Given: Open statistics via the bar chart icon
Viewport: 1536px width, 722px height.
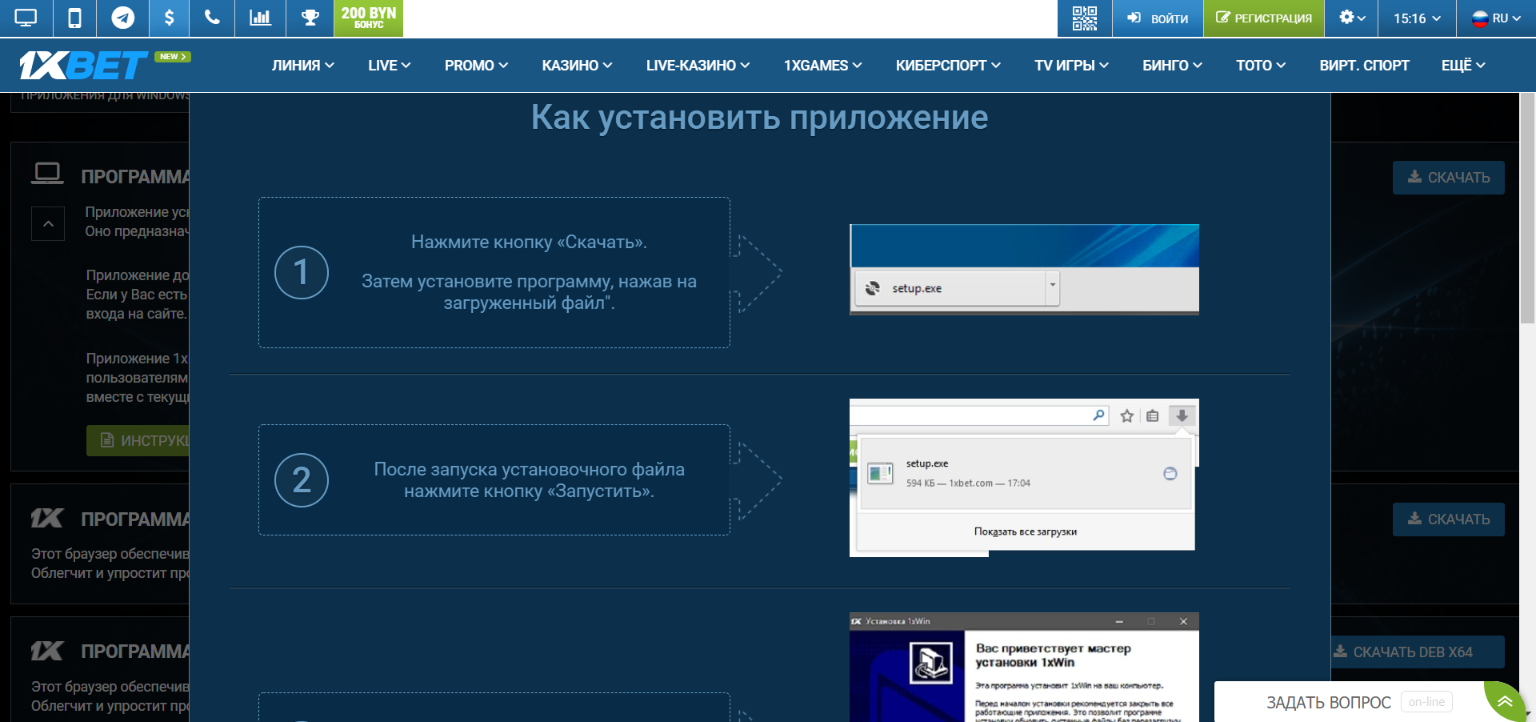Looking at the screenshot, I should (260, 17).
